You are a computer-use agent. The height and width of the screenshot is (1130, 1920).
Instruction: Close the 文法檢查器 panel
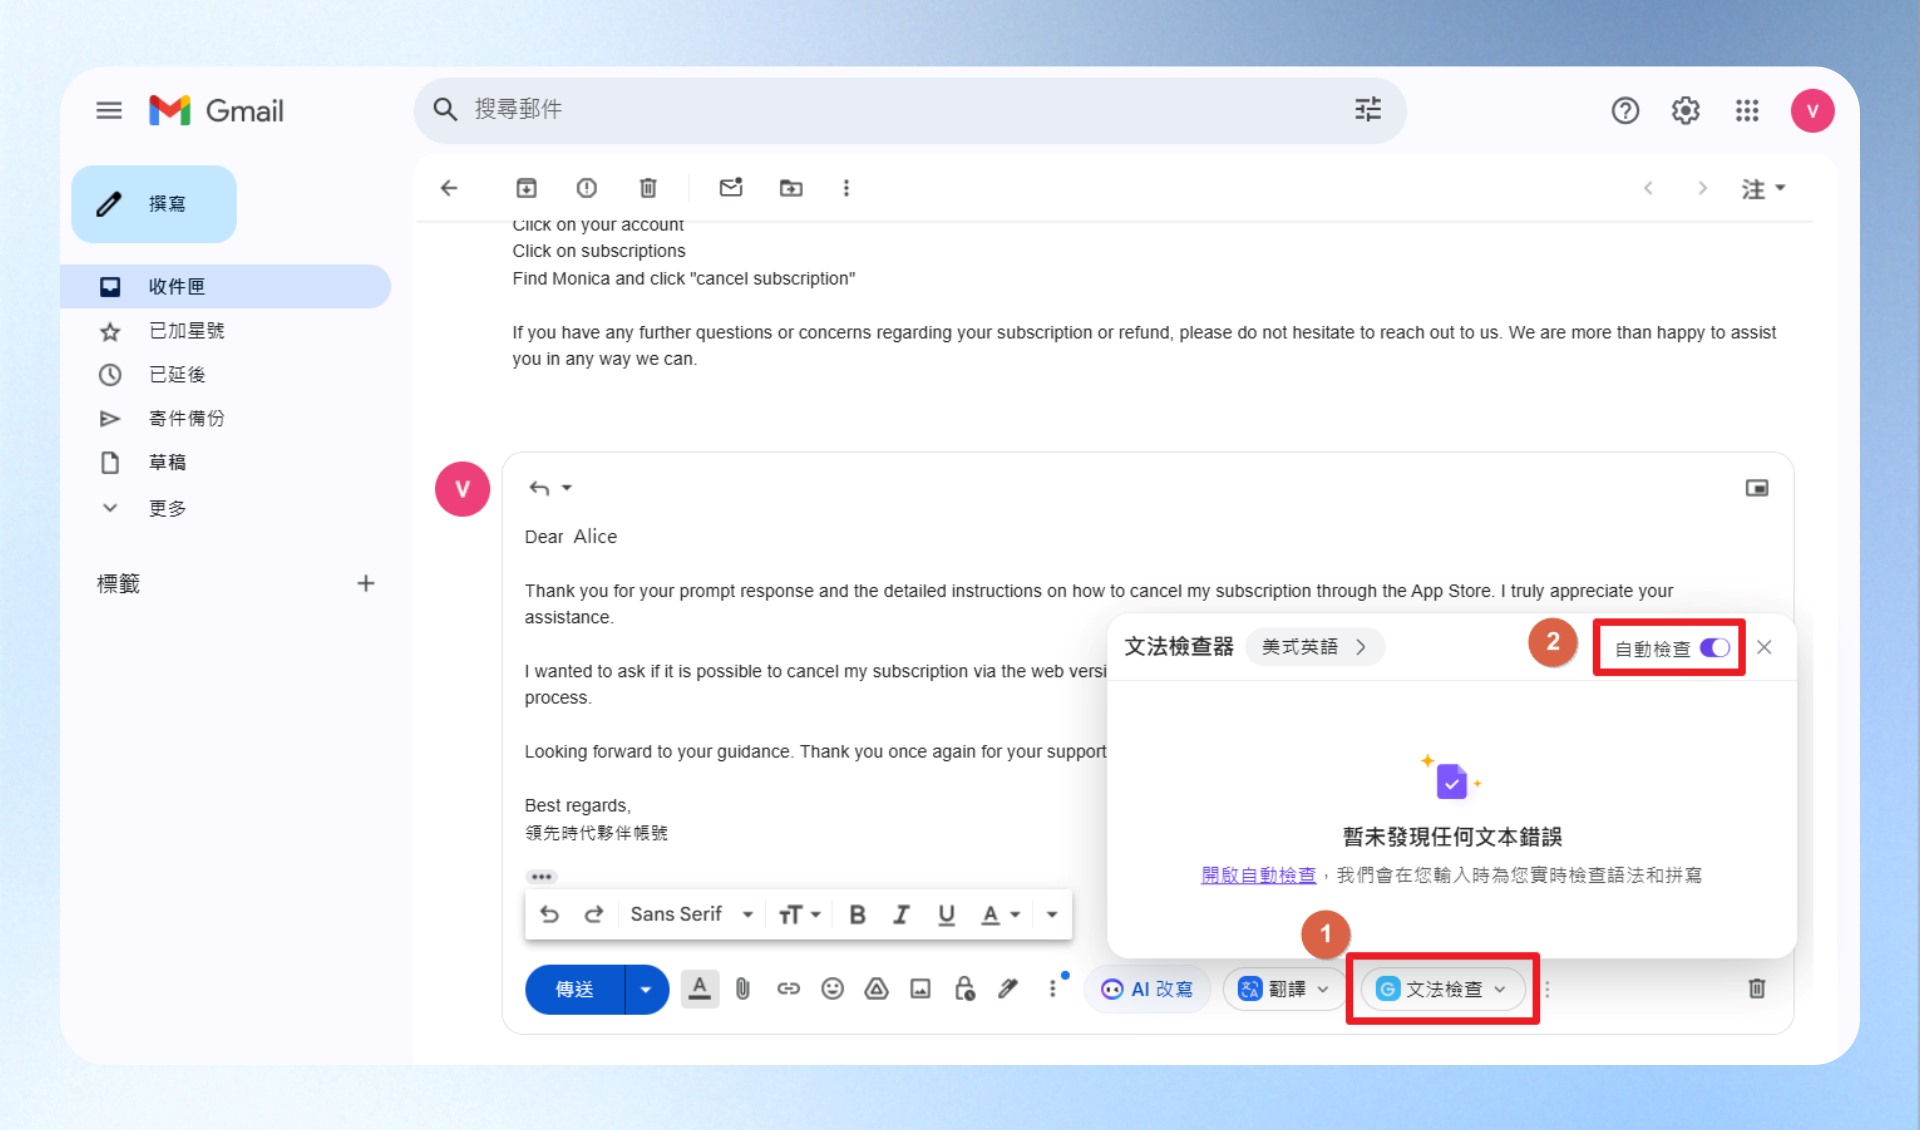[1764, 647]
